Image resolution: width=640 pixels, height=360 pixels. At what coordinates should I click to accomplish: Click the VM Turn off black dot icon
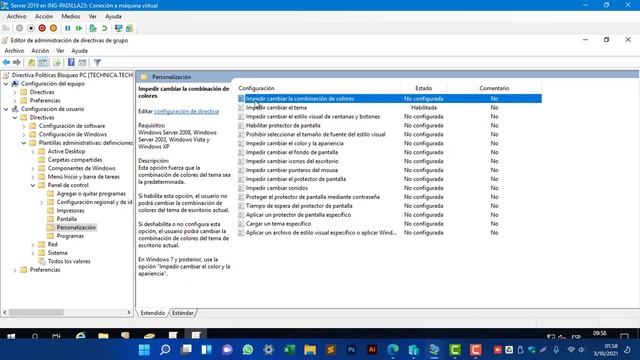pos(31,28)
